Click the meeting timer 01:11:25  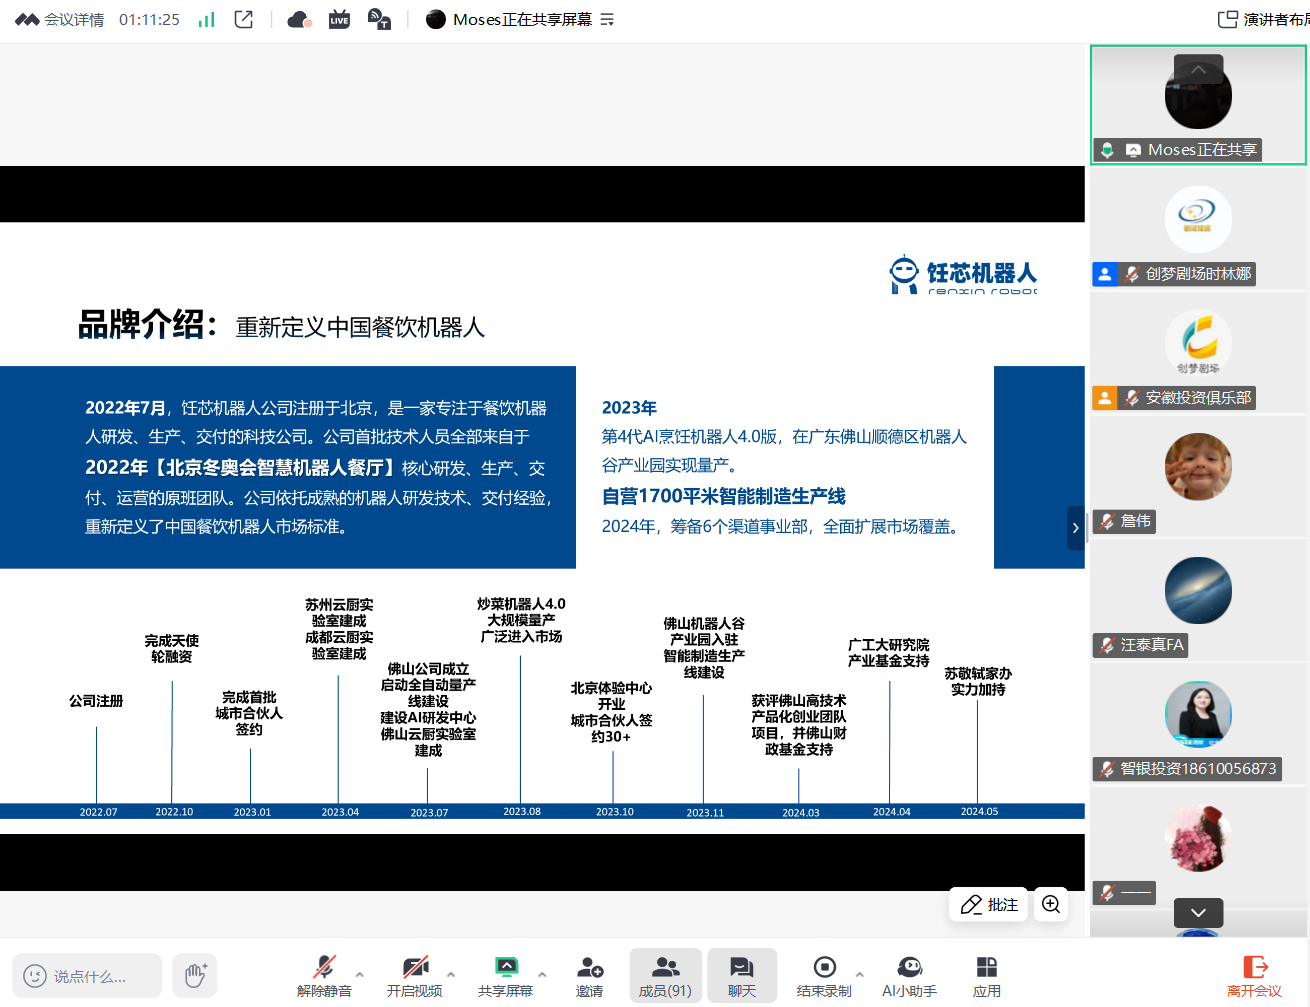(x=149, y=20)
